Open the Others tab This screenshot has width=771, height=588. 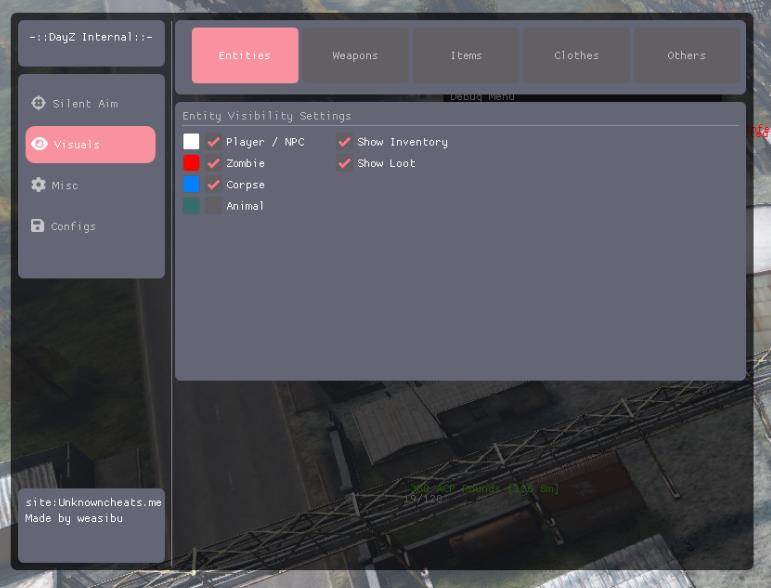(686, 55)
